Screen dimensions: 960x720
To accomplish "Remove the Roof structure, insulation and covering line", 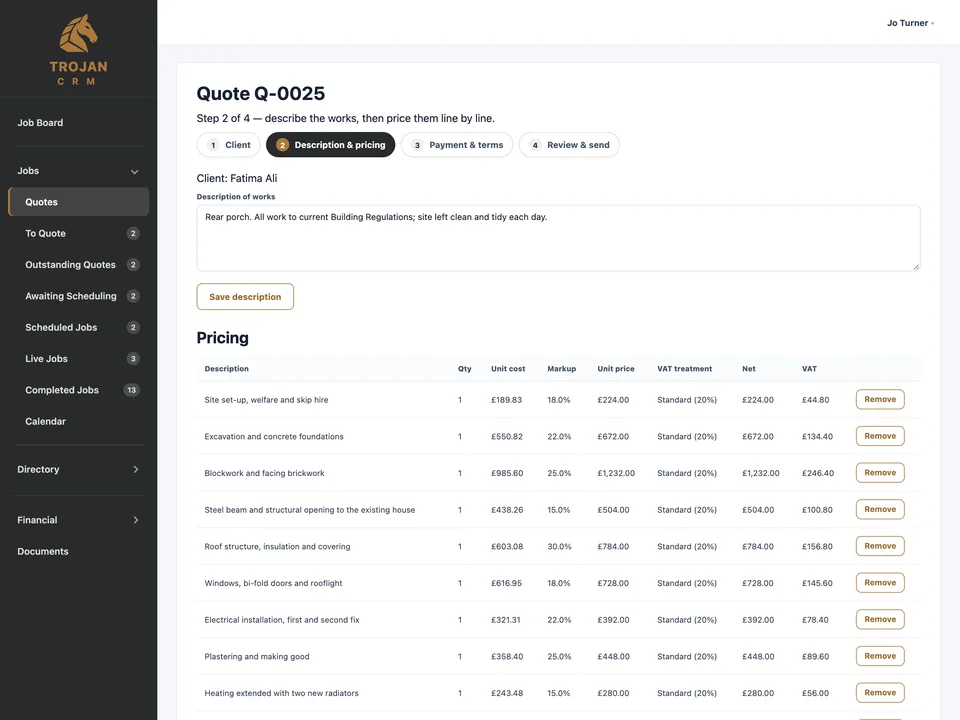I will tap(880, 546).
